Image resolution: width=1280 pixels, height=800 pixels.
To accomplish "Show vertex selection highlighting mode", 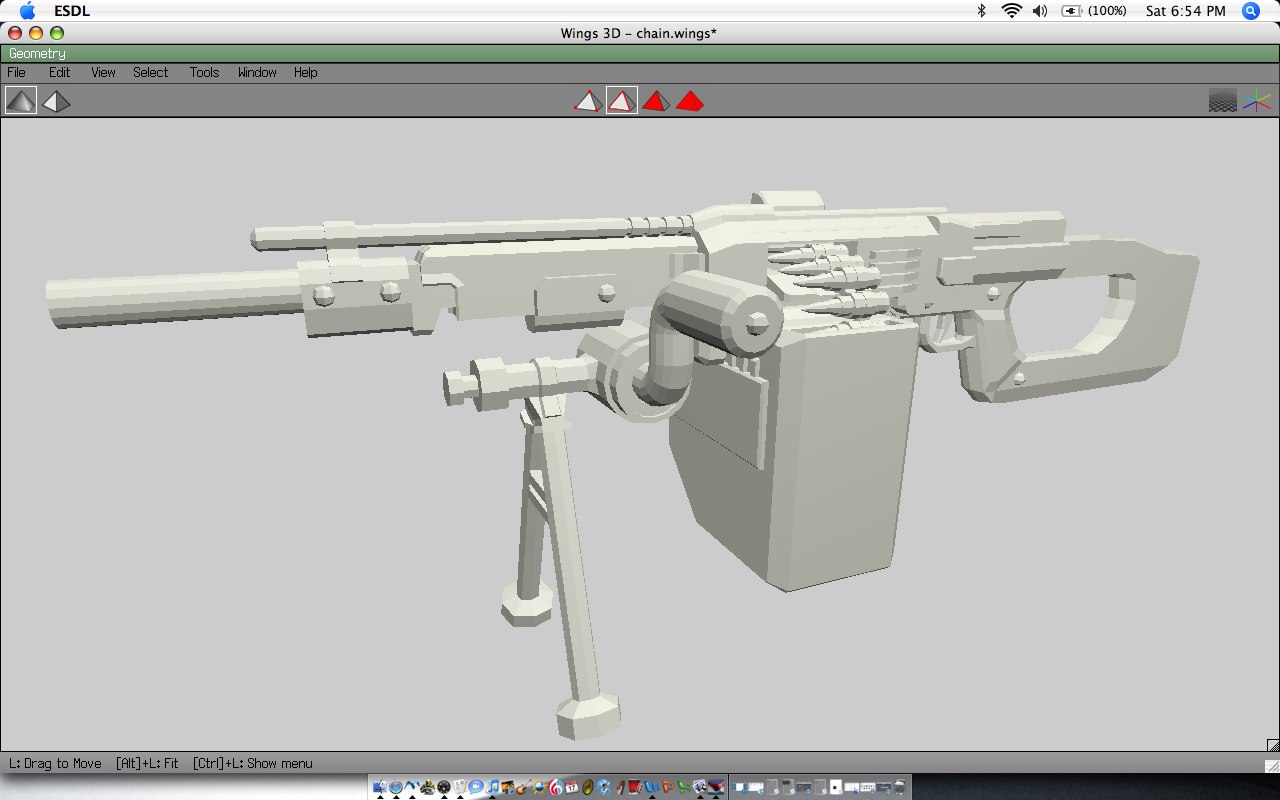I will tap(587, 100).
